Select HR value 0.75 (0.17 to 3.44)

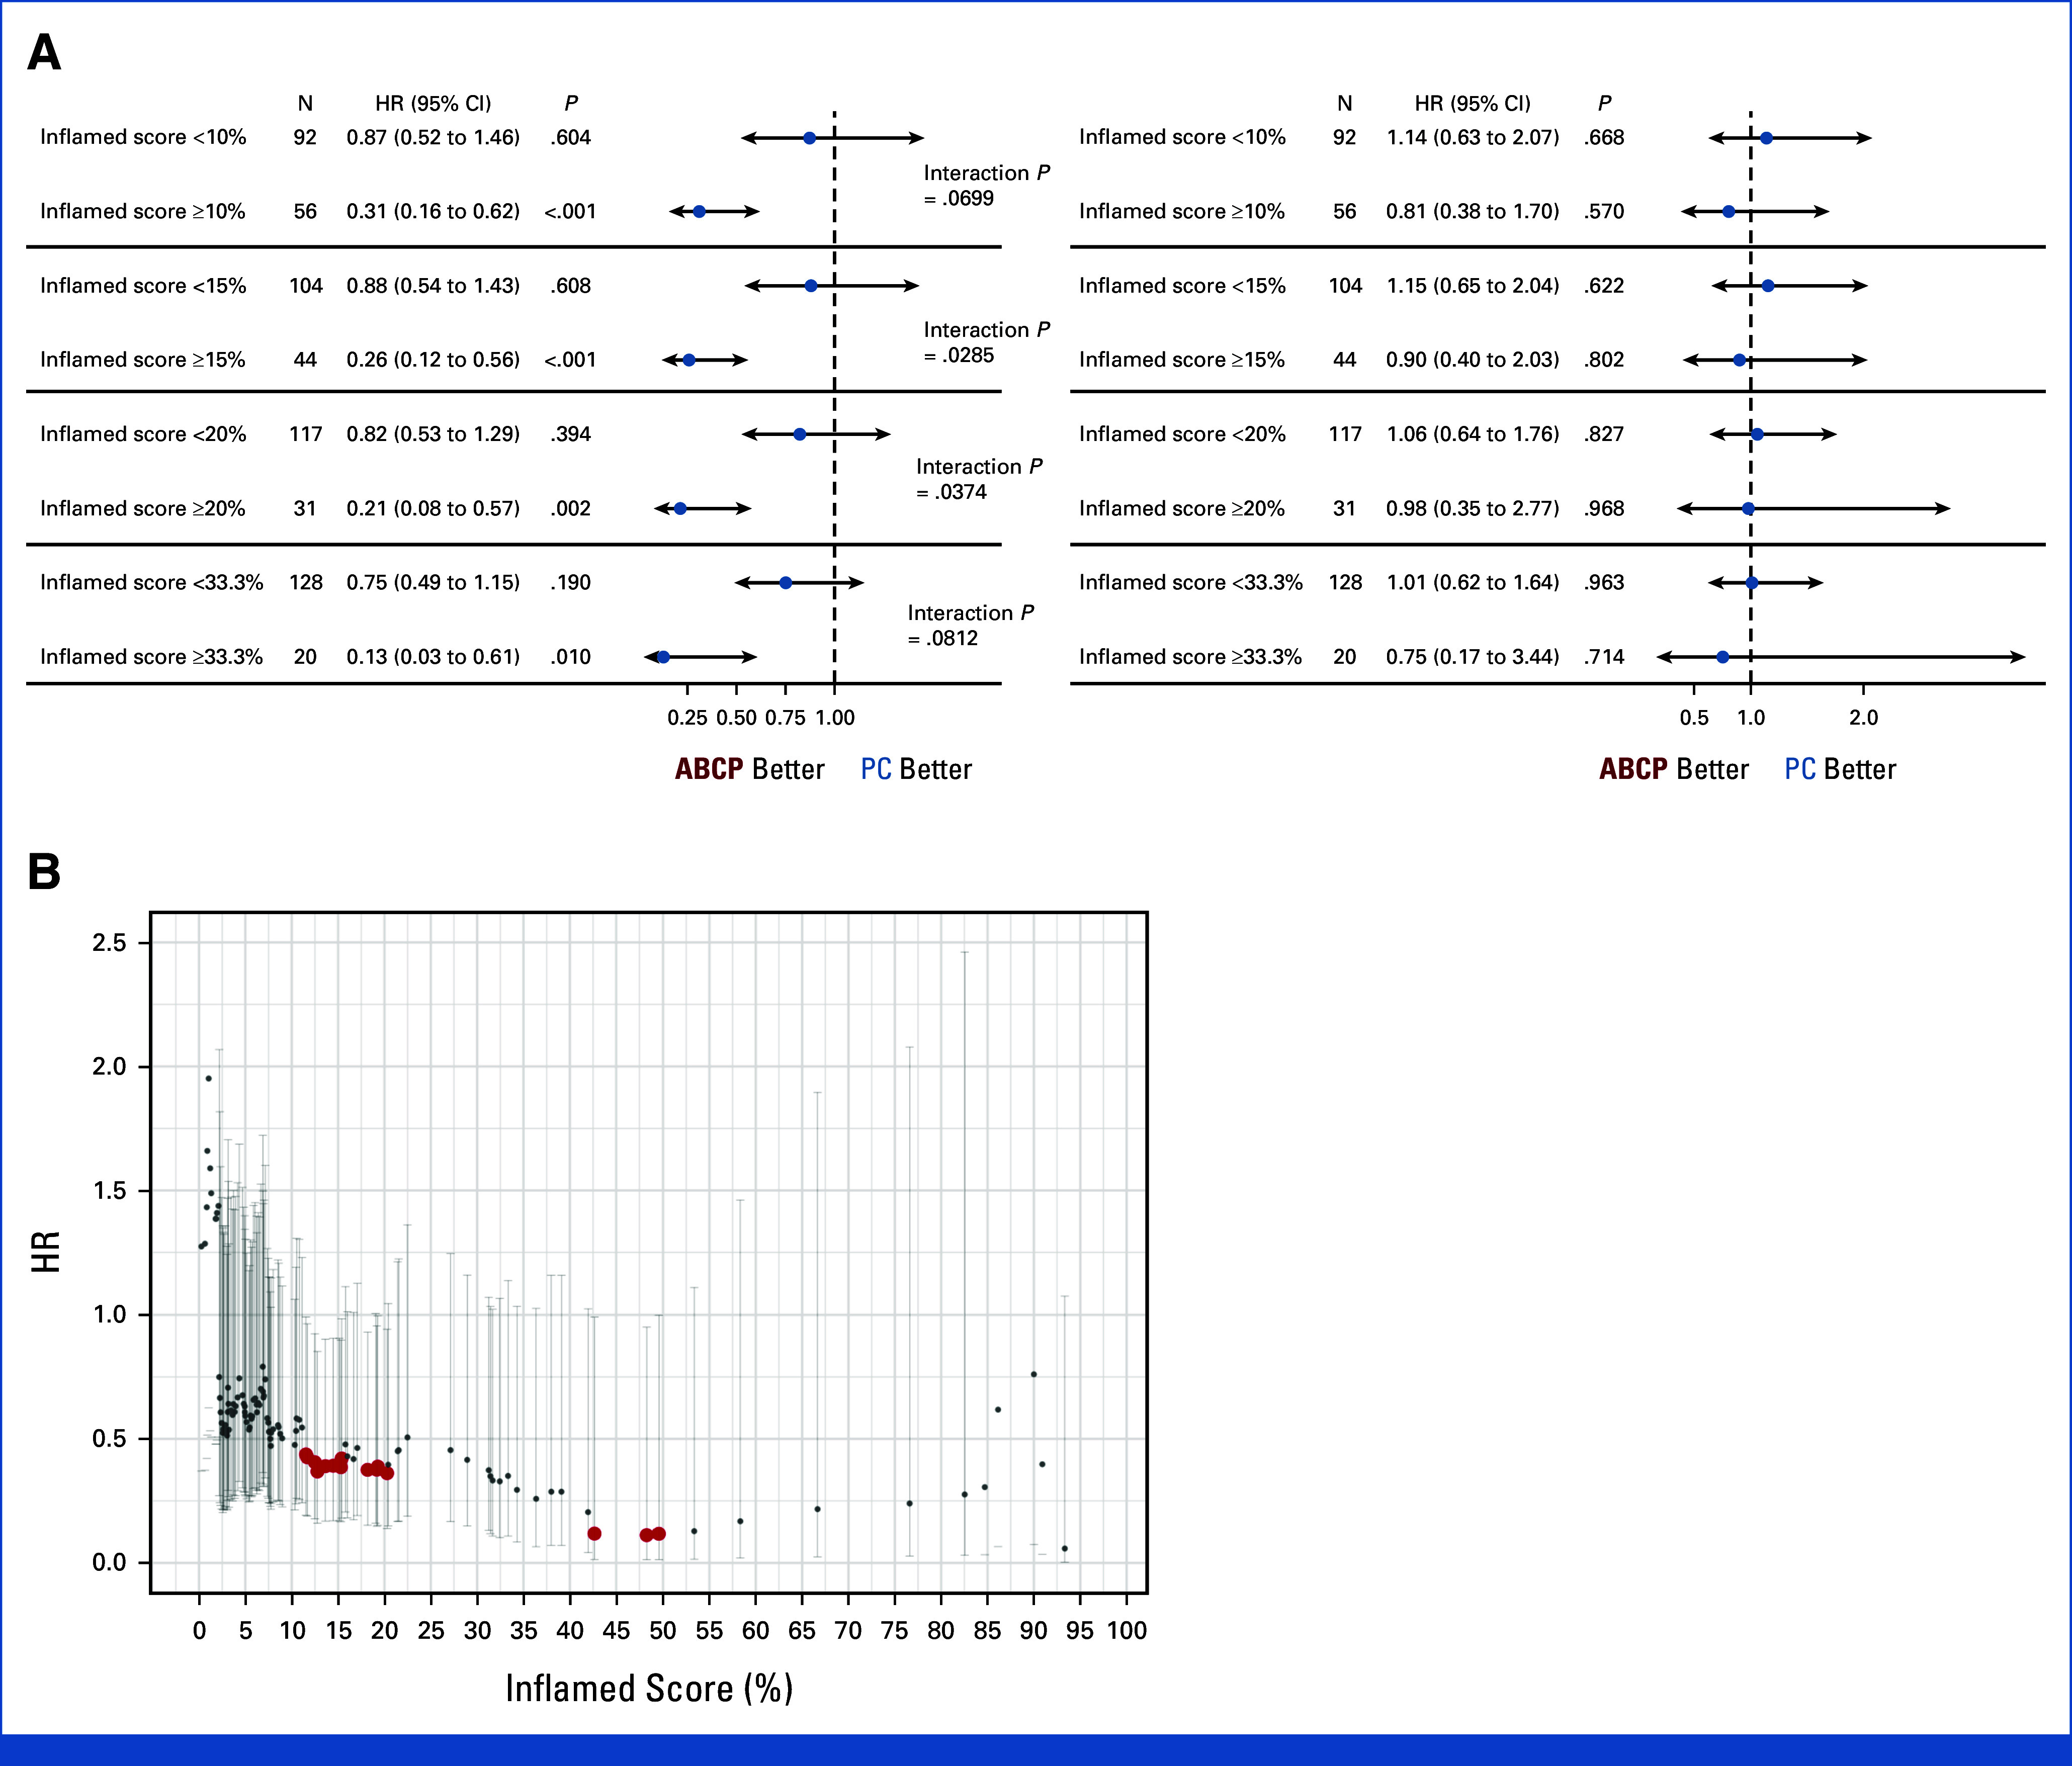click(1473, 657)
